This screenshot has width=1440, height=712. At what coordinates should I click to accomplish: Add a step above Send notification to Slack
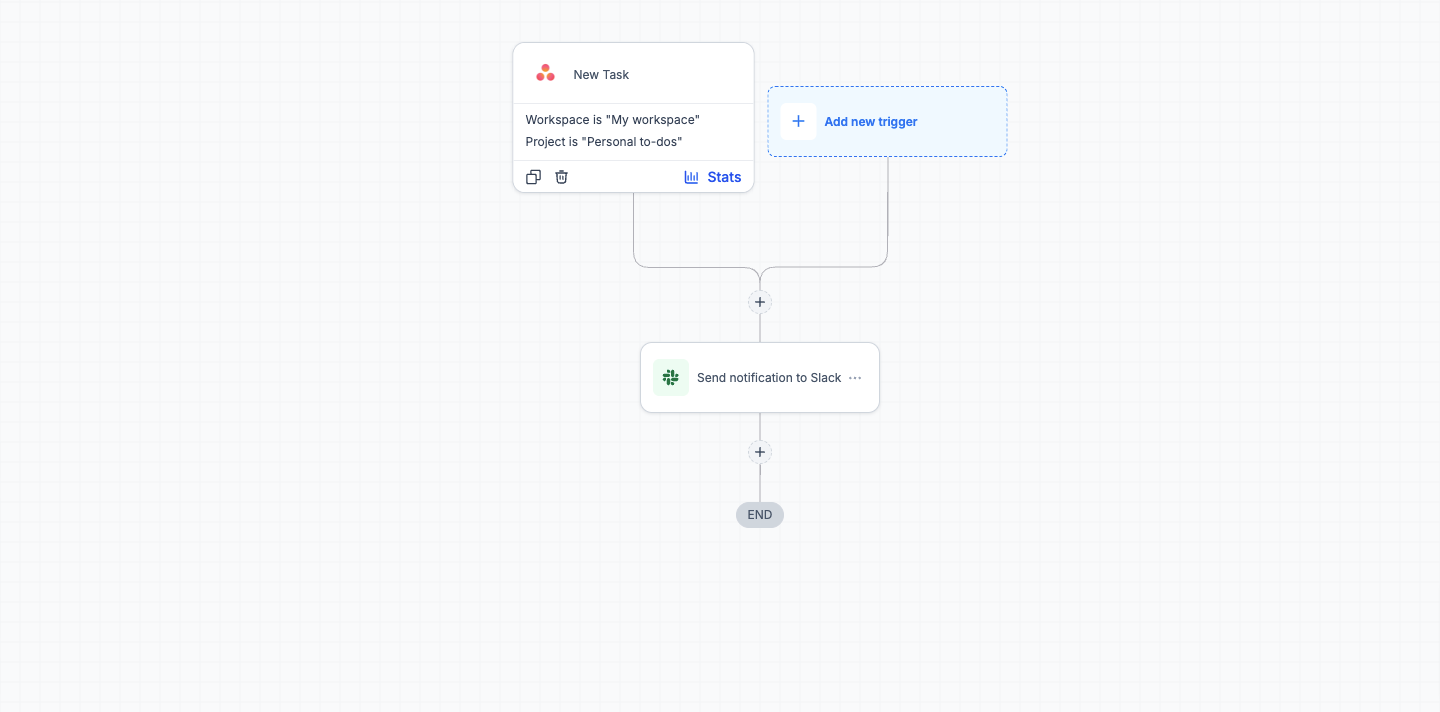760,302
